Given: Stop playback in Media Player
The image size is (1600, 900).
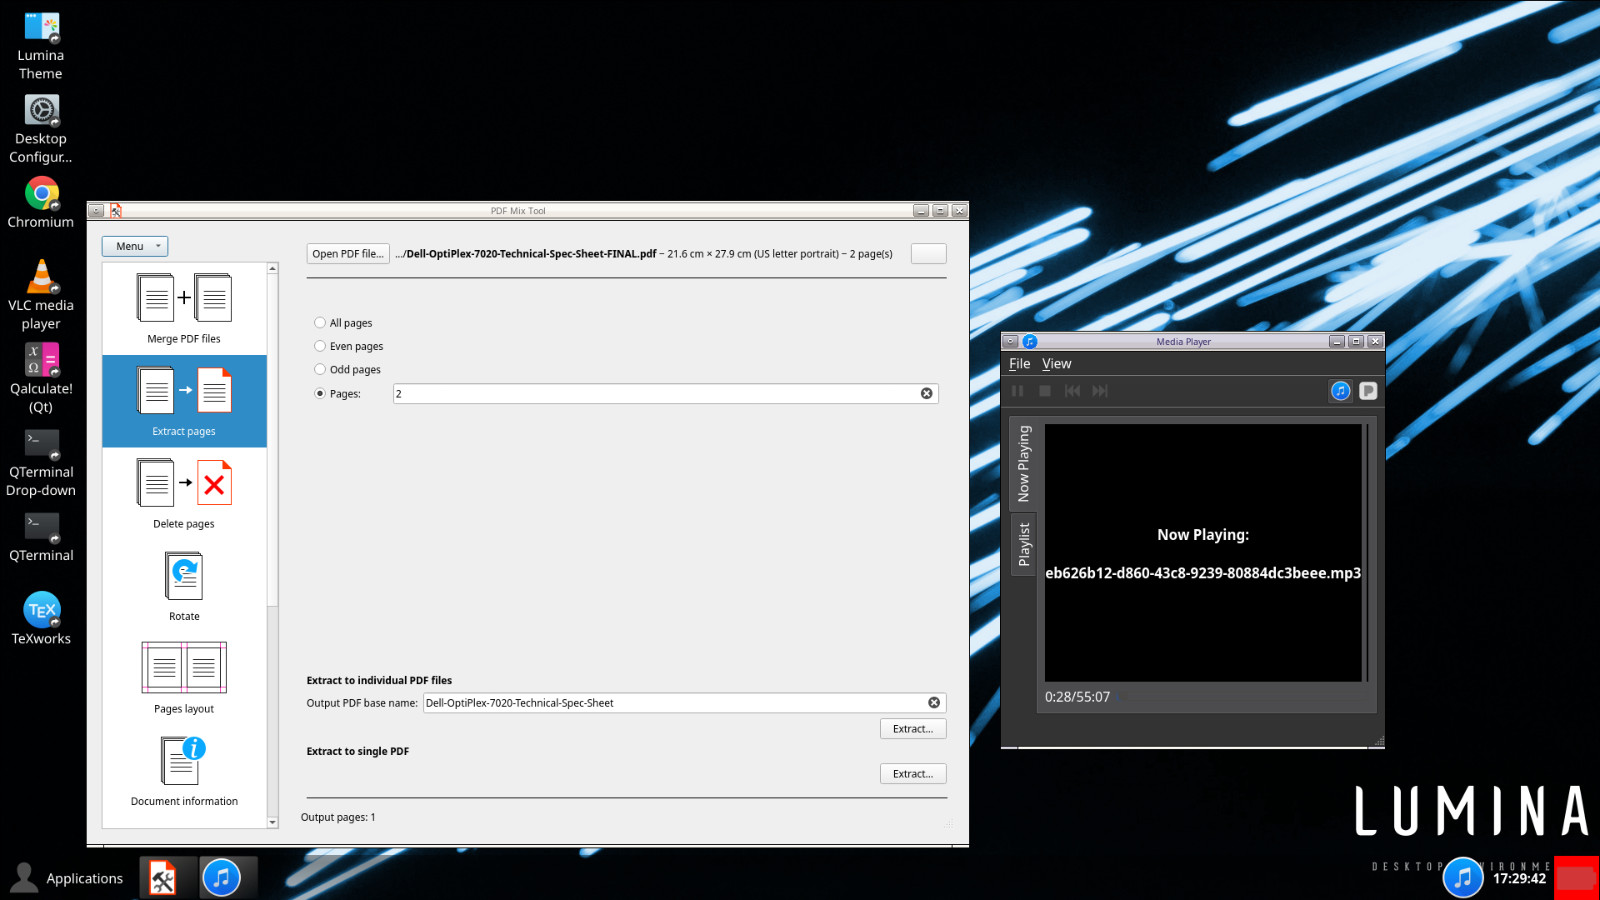Looking at the screenshot, I should [x=1045, y=391].
